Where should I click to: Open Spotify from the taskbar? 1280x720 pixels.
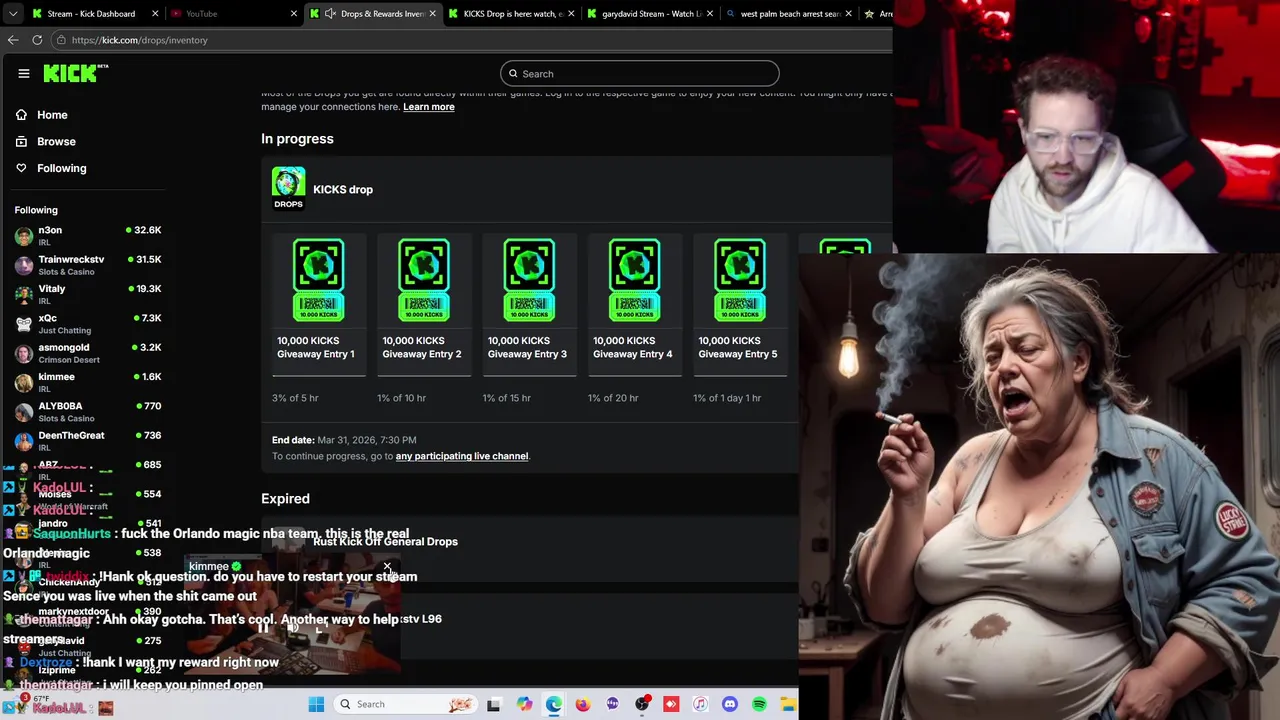(759, 705)
